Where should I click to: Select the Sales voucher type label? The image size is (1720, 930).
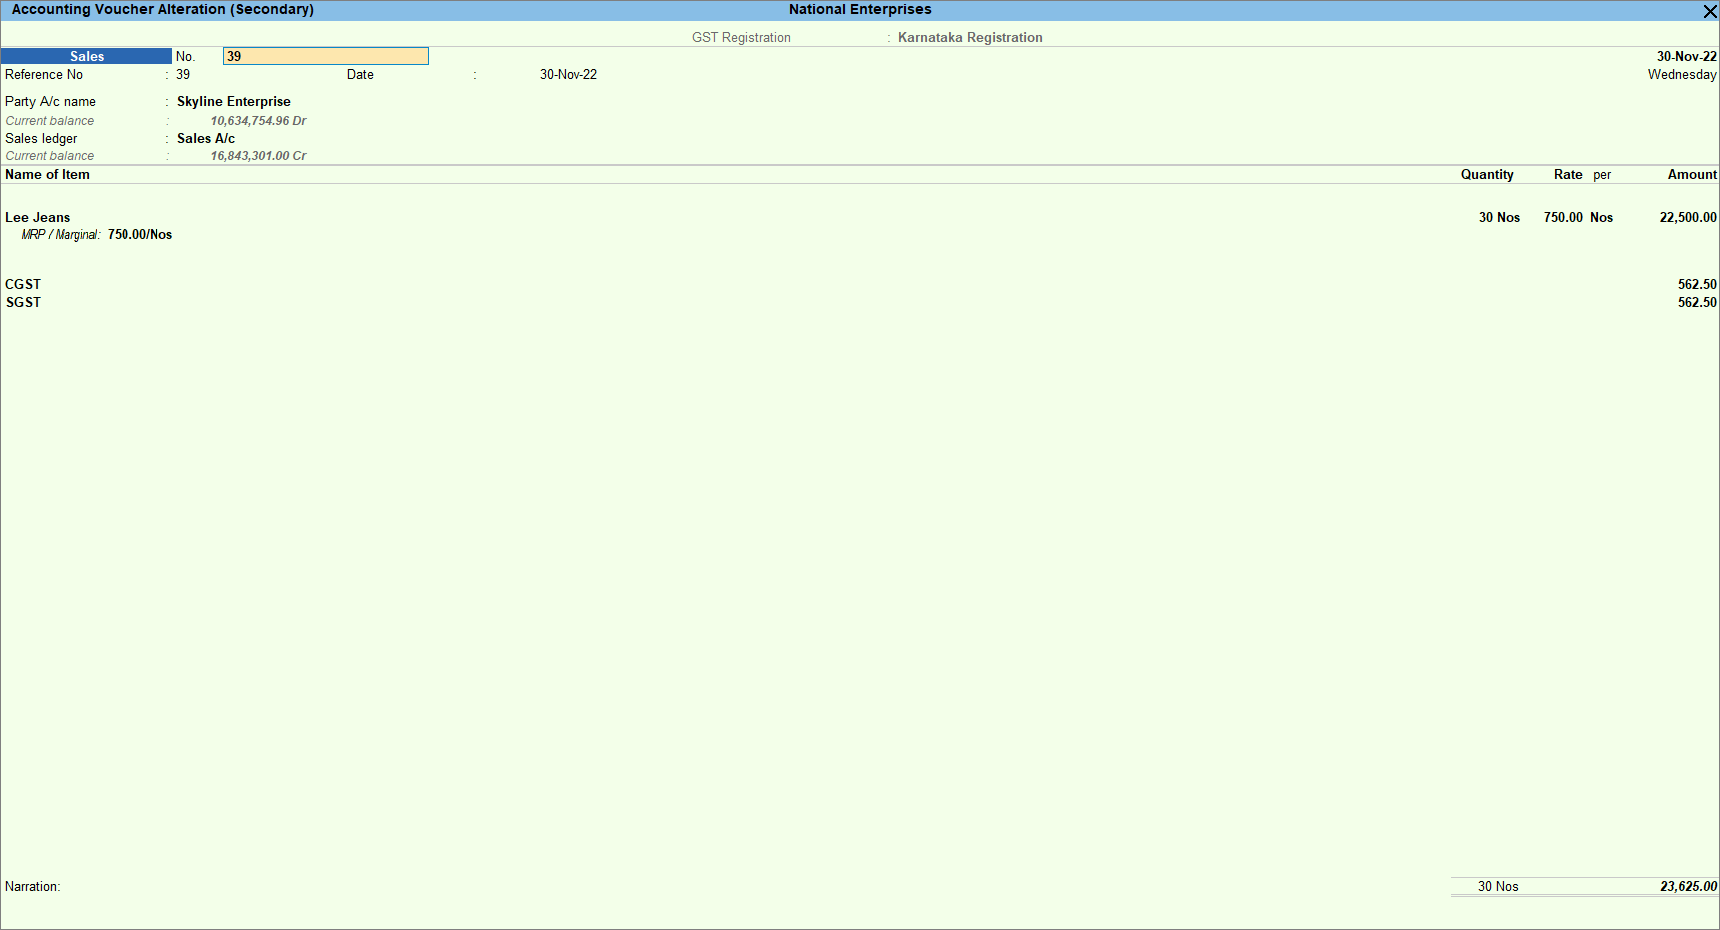click(x=87, y=56)
